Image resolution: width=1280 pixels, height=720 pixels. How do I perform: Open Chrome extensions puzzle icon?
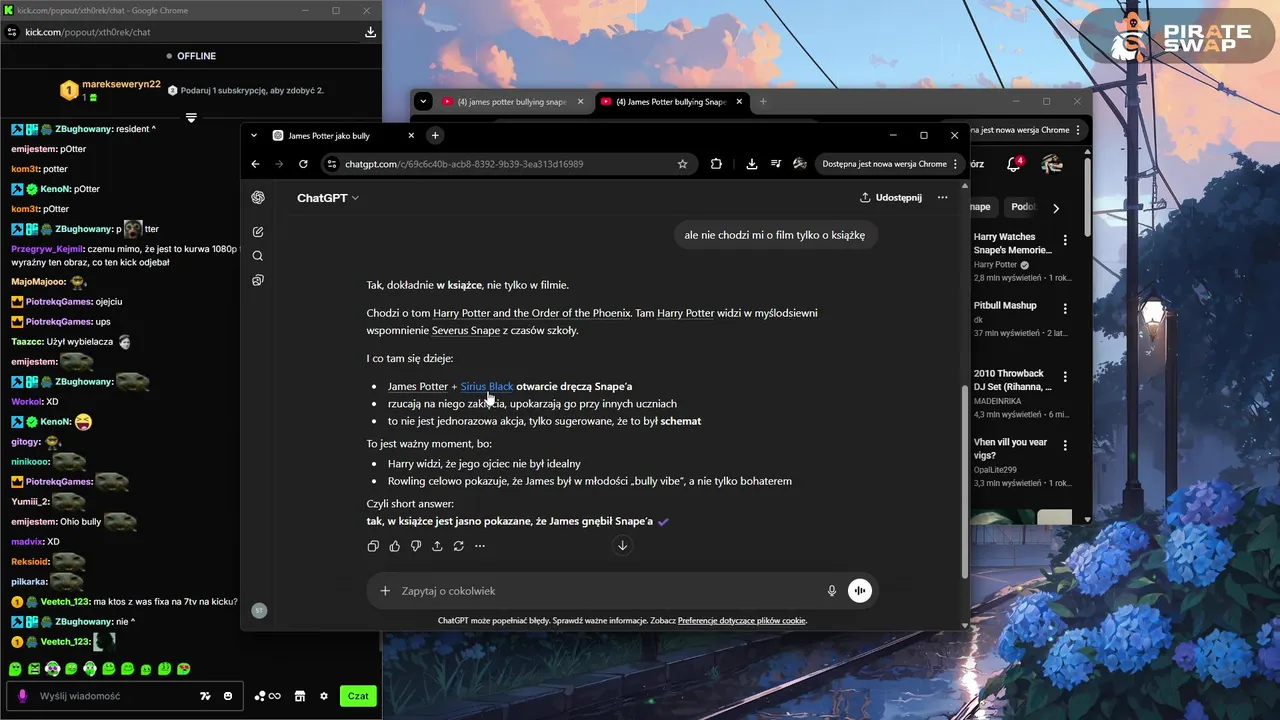click(716, 164)
